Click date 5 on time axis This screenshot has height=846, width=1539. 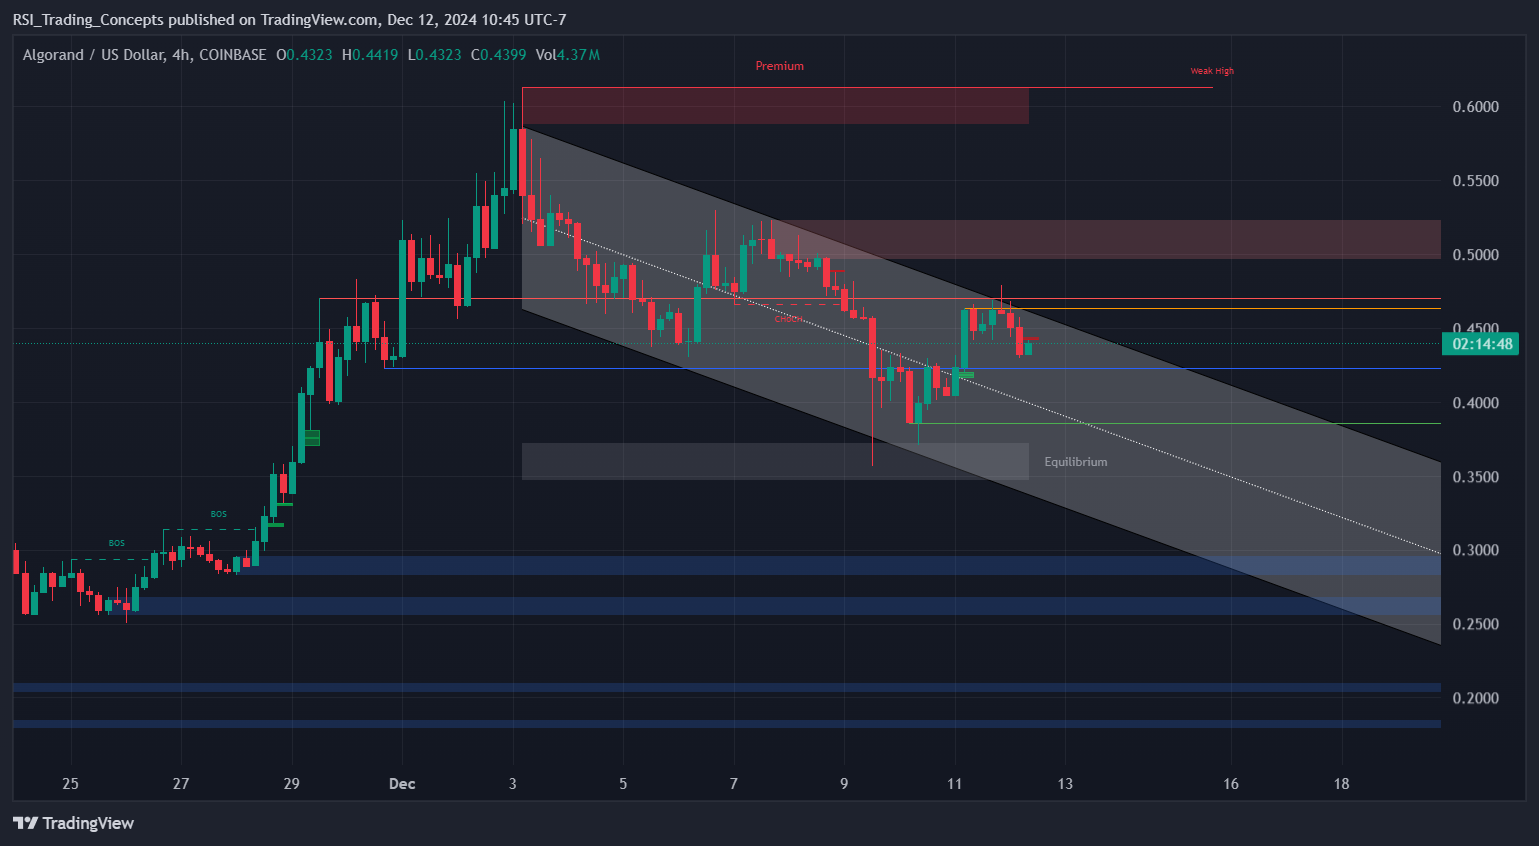coord(623,783)
